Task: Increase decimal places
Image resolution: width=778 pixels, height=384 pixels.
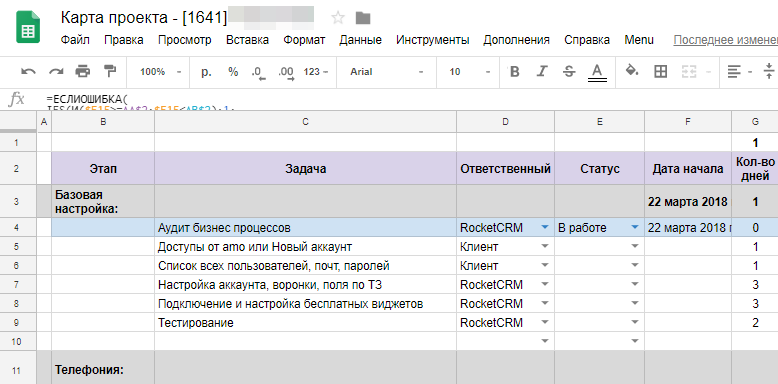Action: tap(286, 72)
